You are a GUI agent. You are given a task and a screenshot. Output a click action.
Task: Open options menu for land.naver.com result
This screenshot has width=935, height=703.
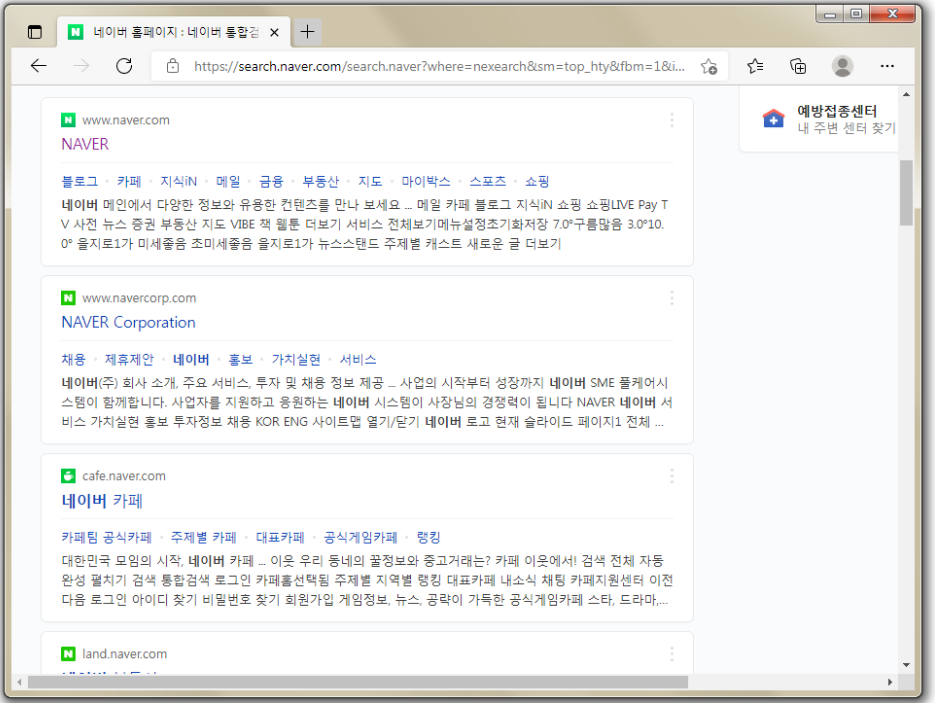click(x=672, y=654)
